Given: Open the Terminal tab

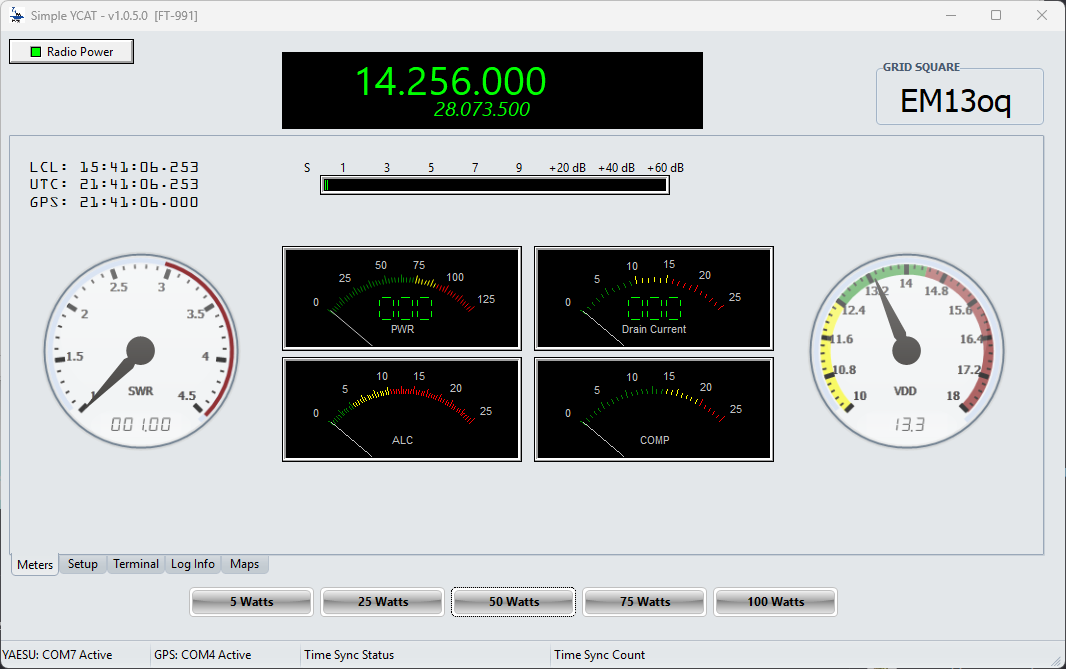Looking at the screenshot, I should [136, 563].
